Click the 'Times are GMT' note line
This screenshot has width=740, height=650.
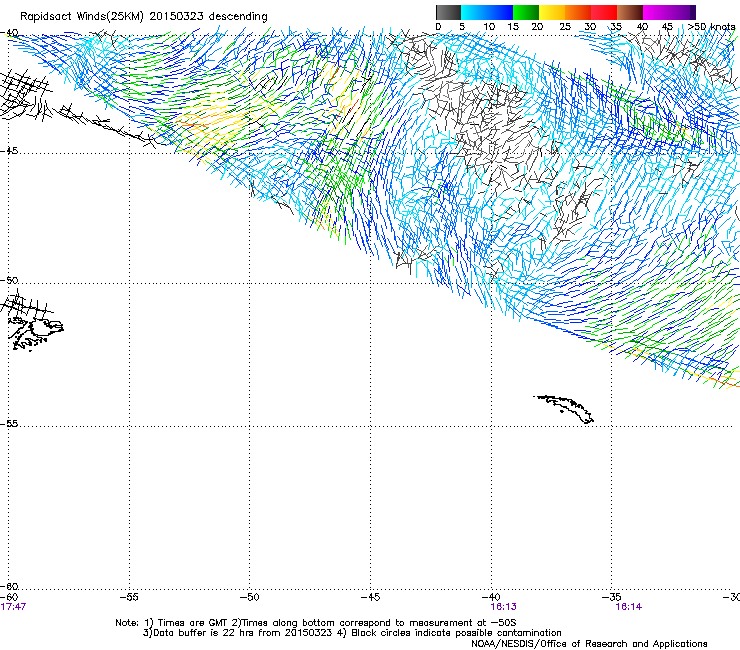click(316, 623)
